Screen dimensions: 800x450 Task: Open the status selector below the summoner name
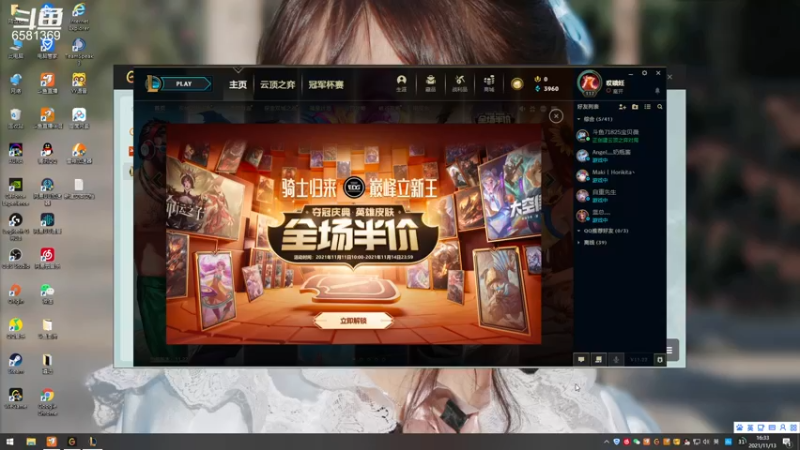click(615, 91)
